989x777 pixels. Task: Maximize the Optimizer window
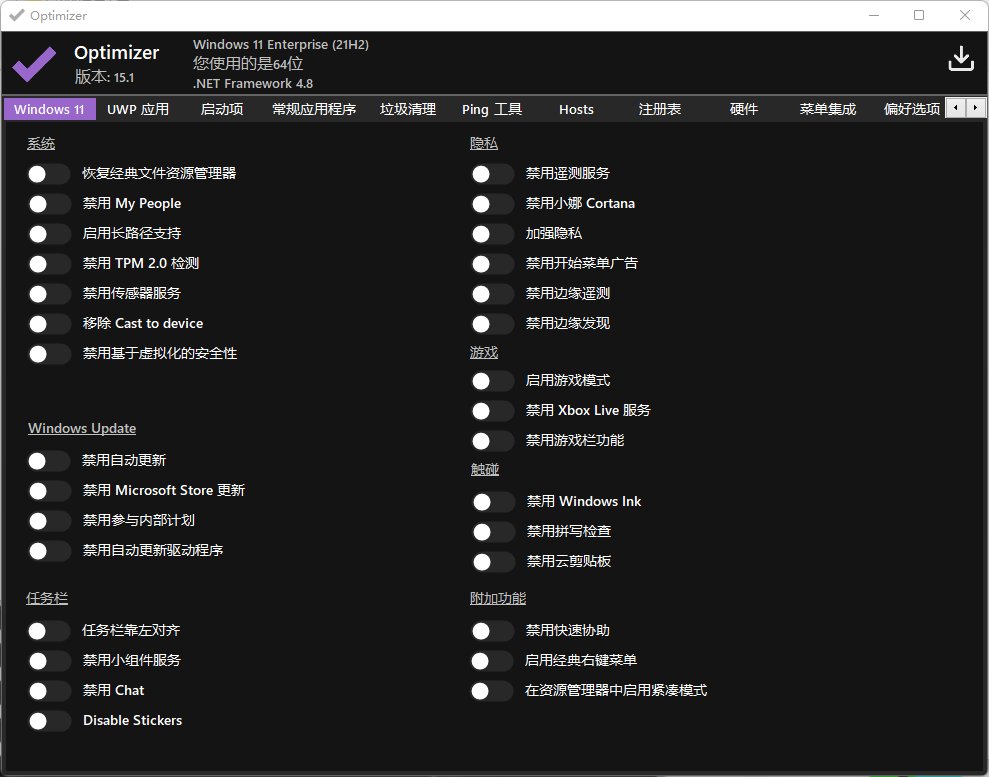pos(919,15)
